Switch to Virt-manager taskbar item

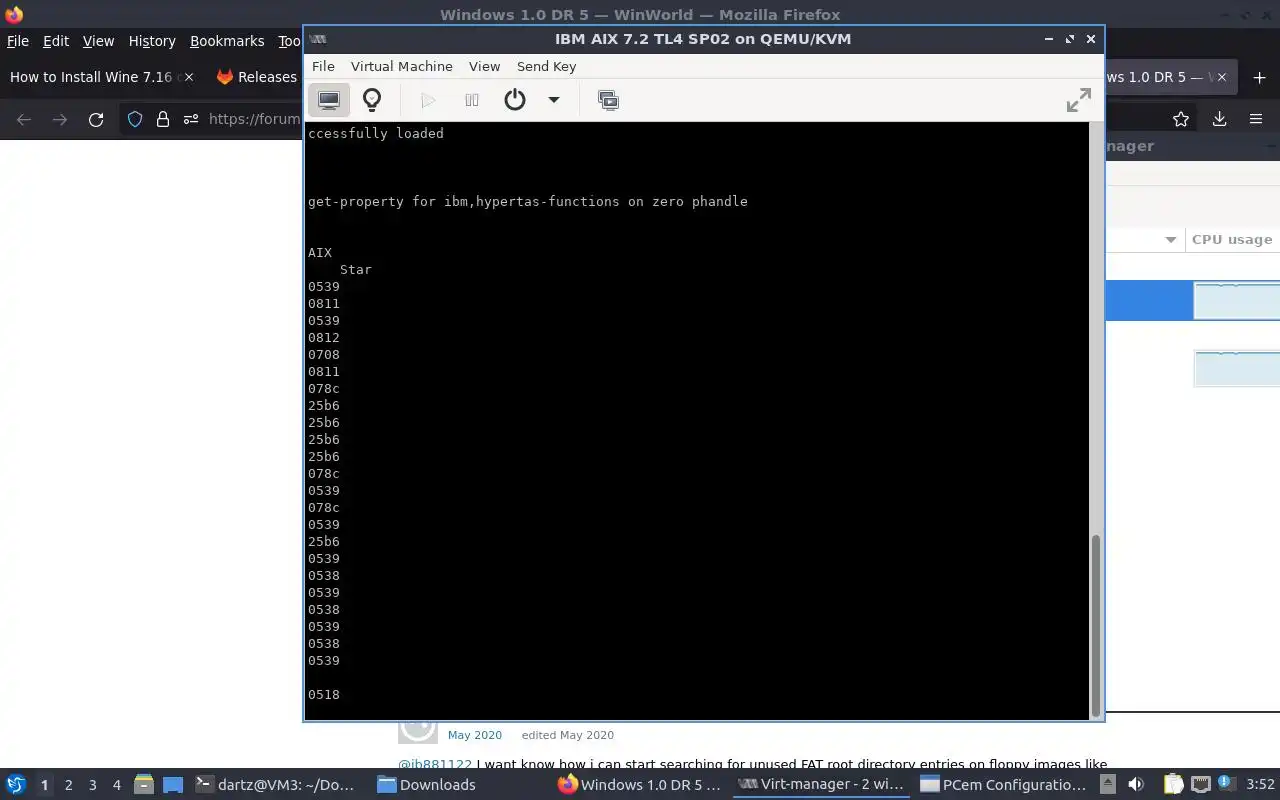(x=821, y=785)
